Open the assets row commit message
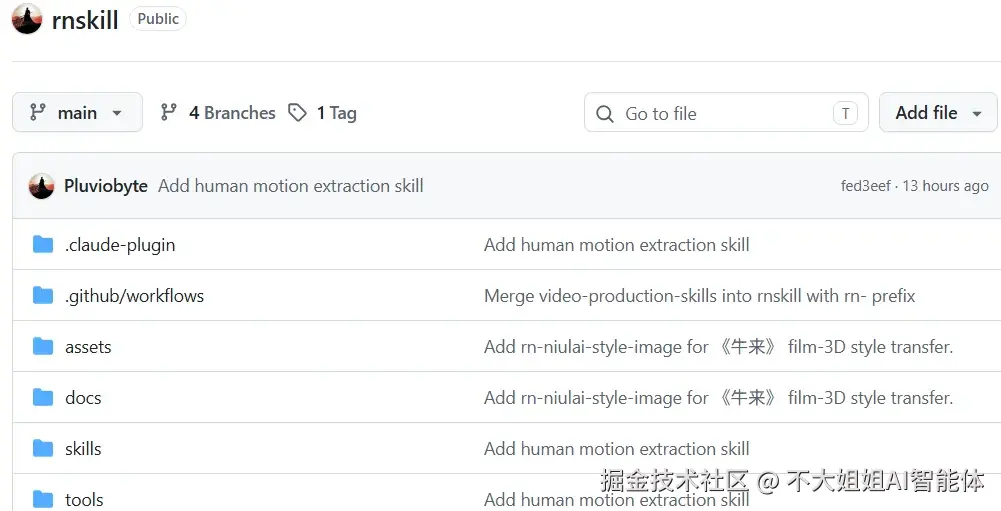Image resolution: width=1001 pixels, height=511 pixels. point(718,347)
